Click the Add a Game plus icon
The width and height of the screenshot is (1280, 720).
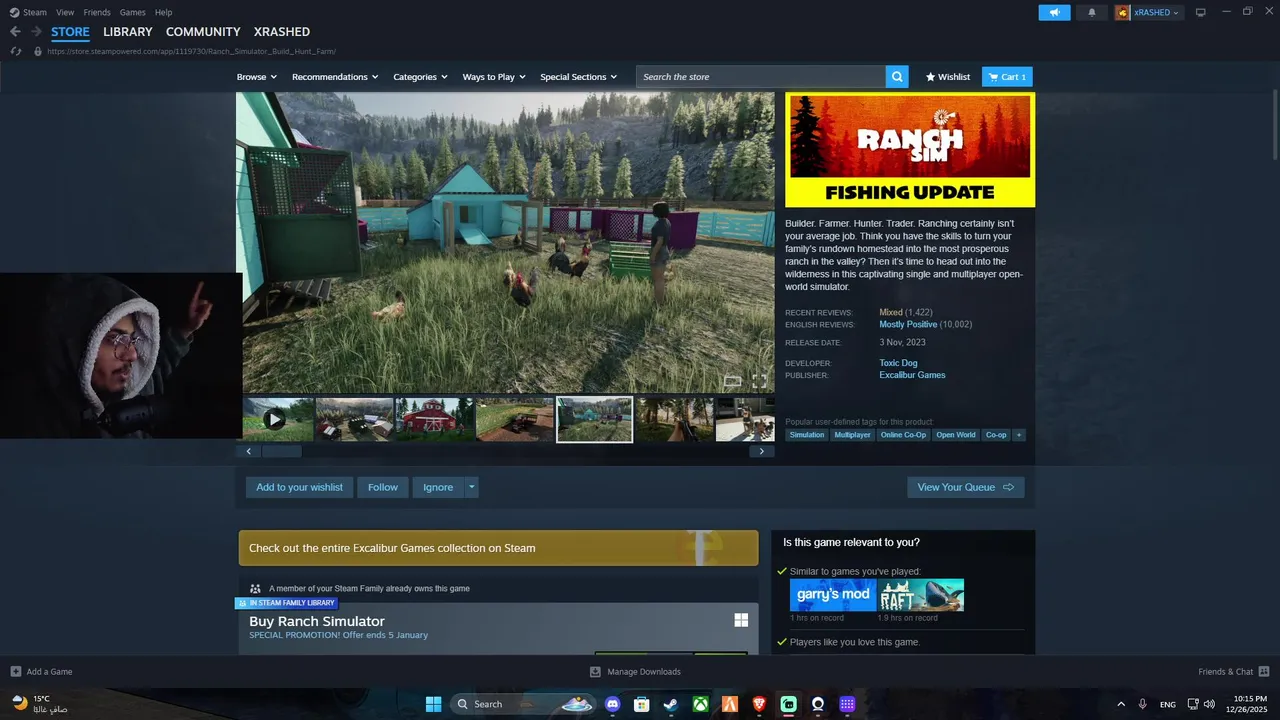click(16, 672)
